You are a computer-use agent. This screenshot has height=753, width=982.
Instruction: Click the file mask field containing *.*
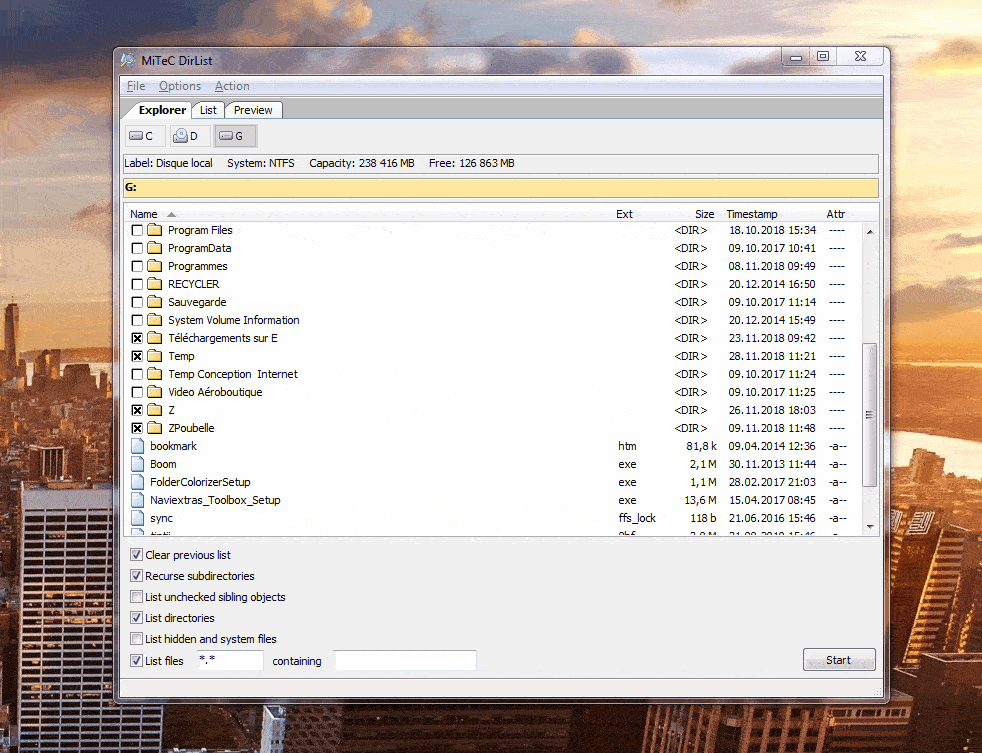click(230, 660)
